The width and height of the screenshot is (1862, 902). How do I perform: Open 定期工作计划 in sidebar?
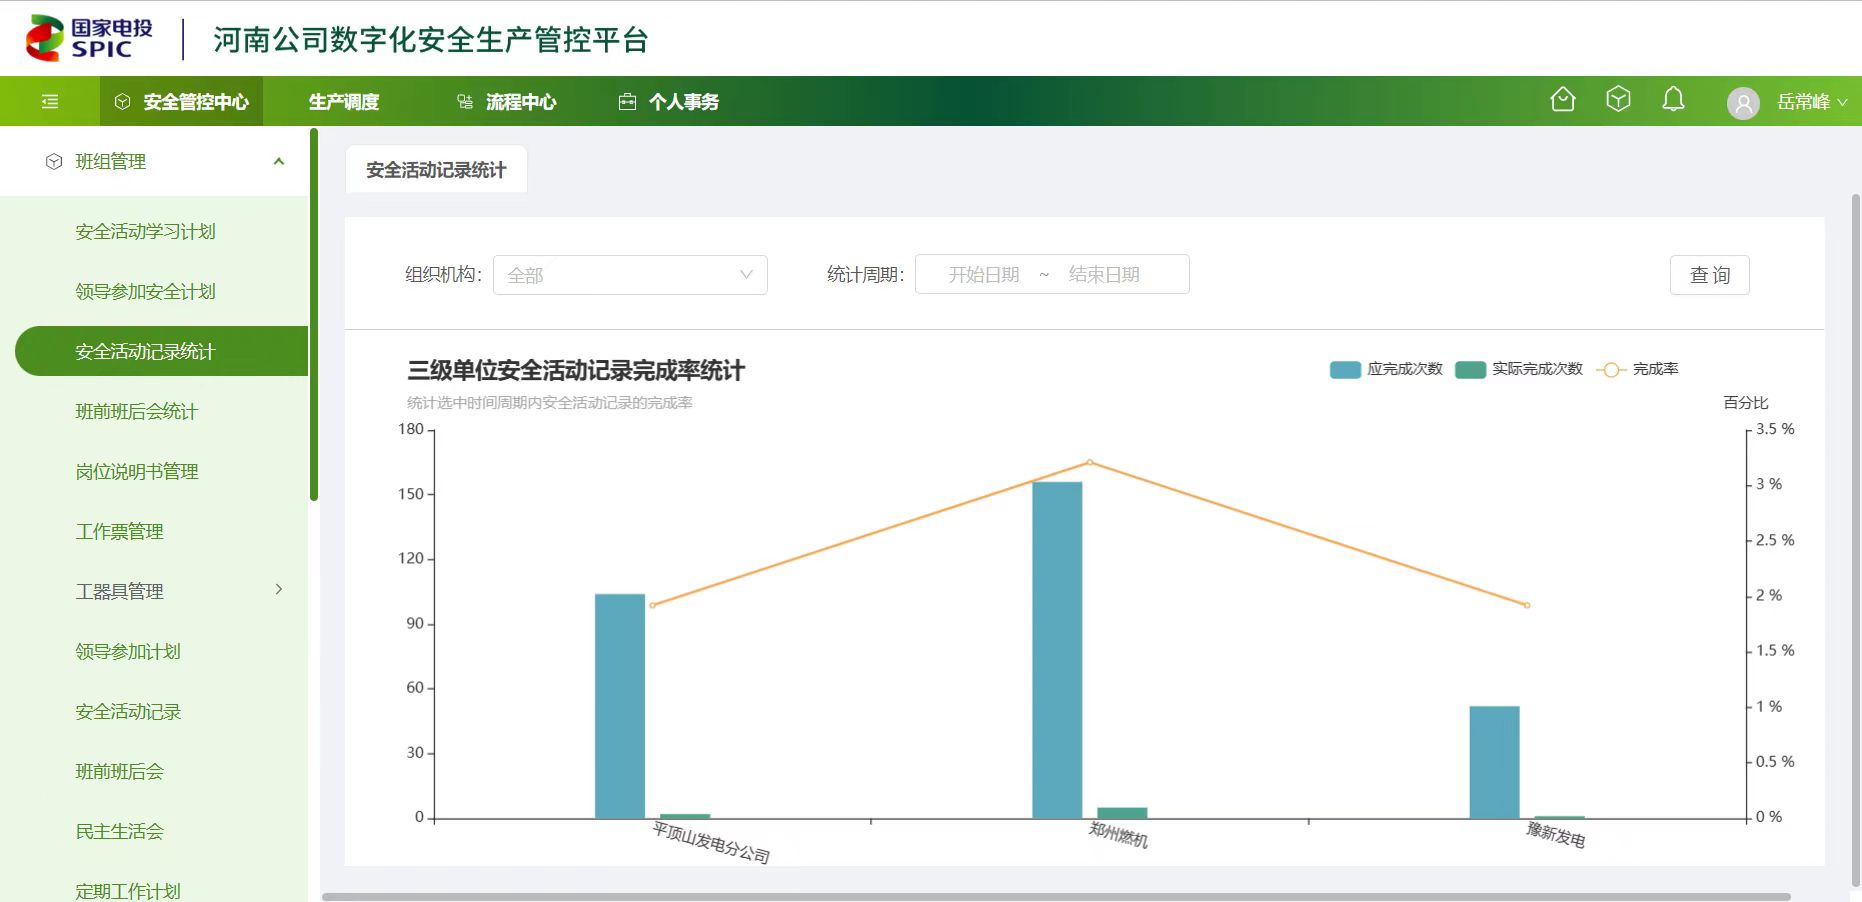coord(128,890)
